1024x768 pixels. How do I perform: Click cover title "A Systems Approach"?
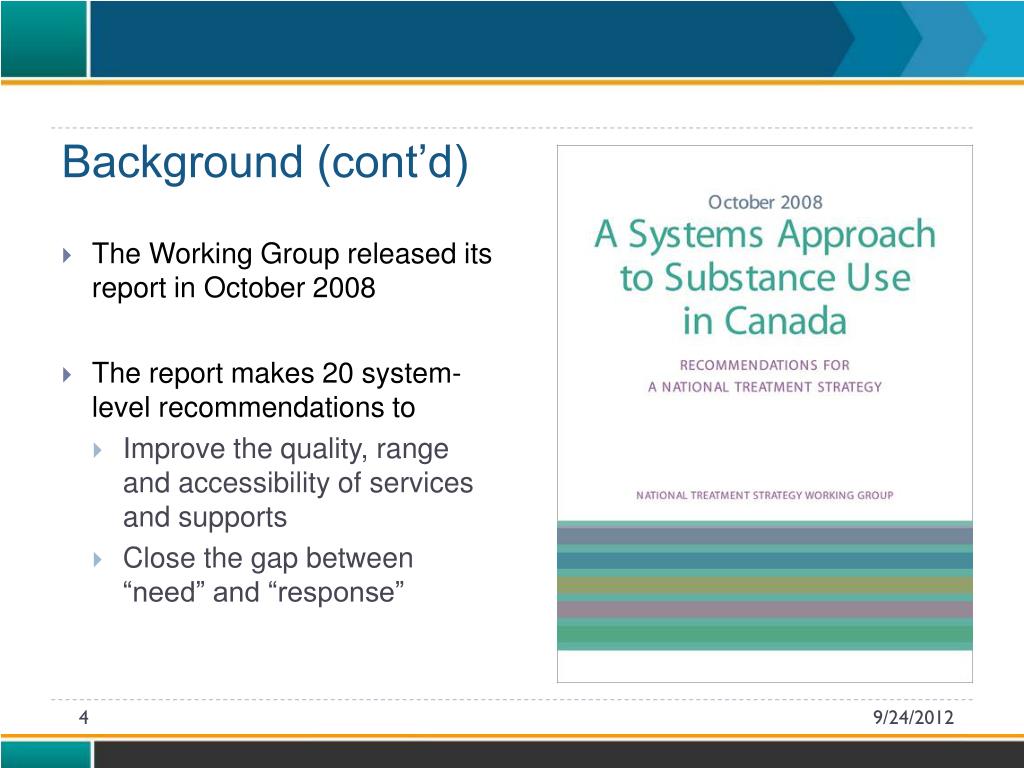click(x=765, y=234)
